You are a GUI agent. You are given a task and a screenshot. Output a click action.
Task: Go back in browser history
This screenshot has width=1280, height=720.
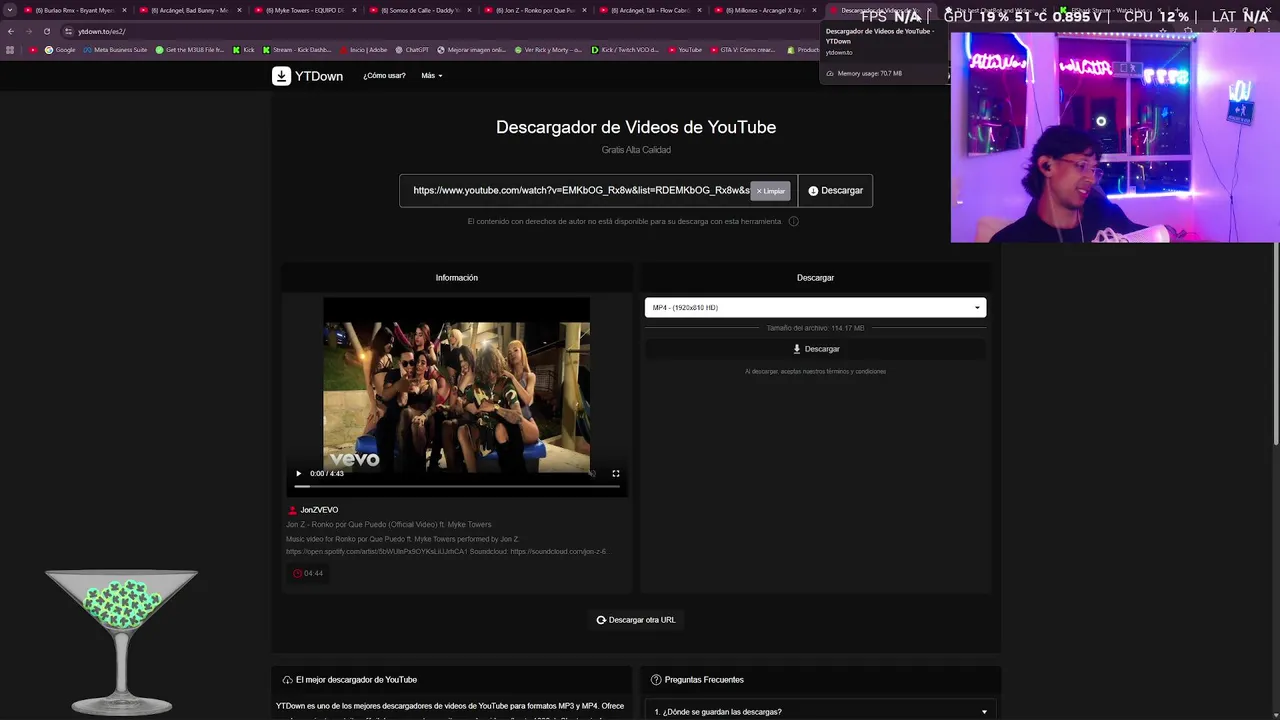(x=11, y=31)
